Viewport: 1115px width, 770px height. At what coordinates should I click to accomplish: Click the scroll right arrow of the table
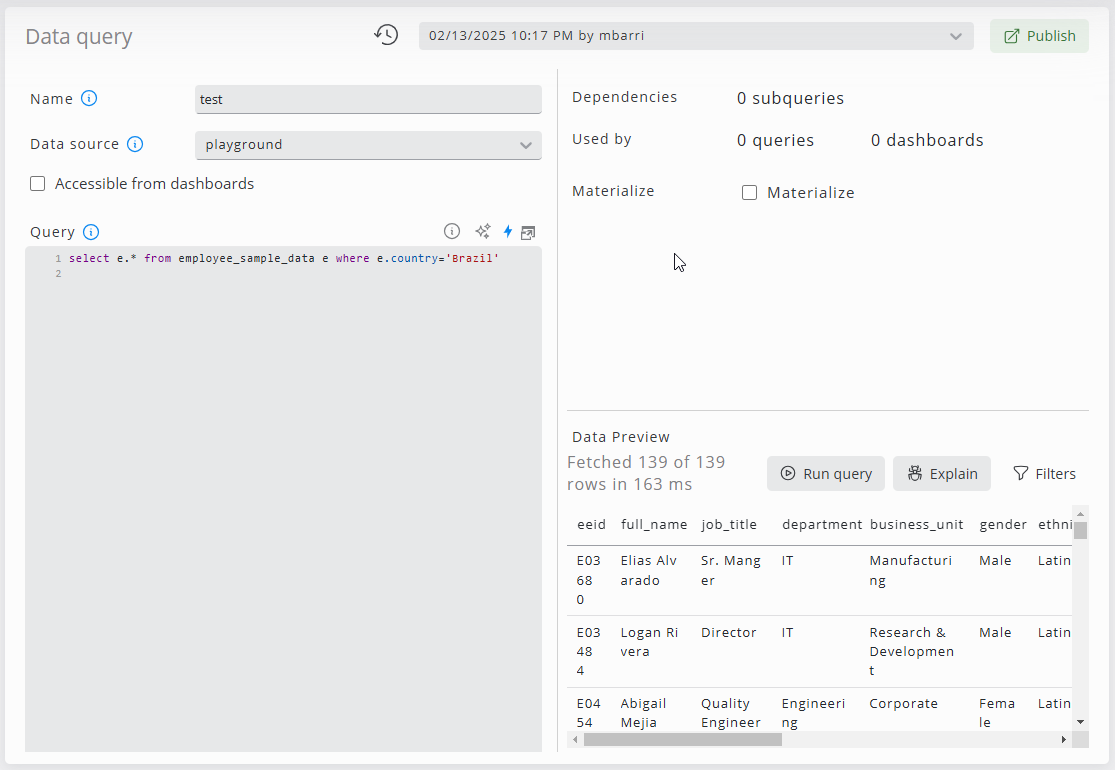tap(1063, 739)
